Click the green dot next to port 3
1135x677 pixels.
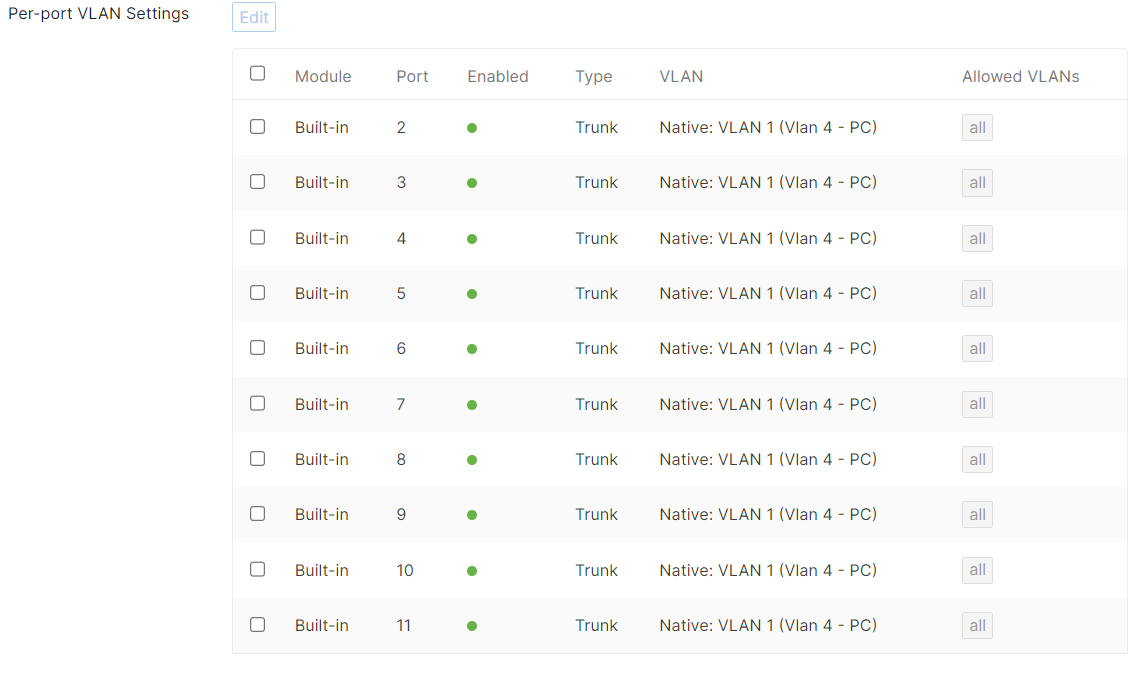click(x=471, y=182)
